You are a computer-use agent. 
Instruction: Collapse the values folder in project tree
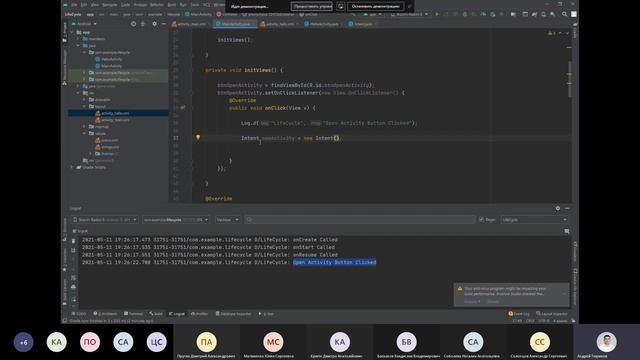[x=84, y=133]
